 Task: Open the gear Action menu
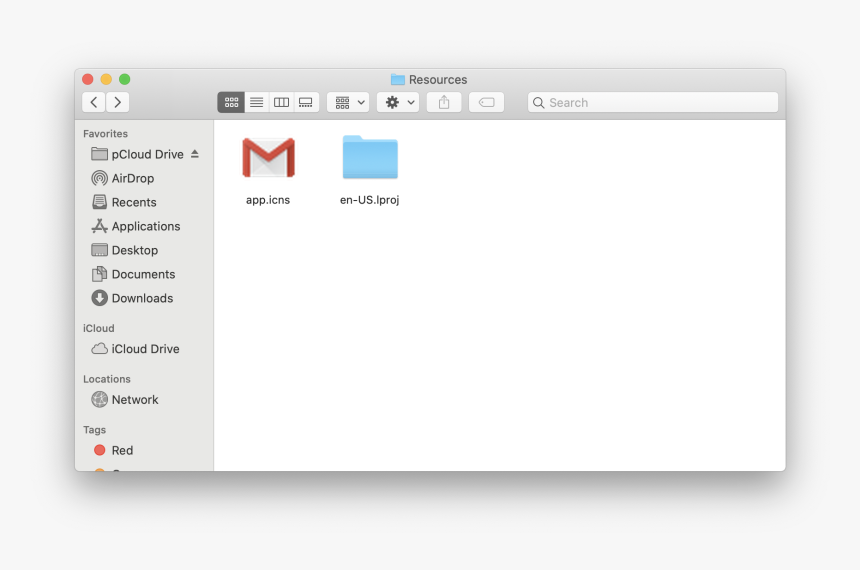tap(398, 102)
